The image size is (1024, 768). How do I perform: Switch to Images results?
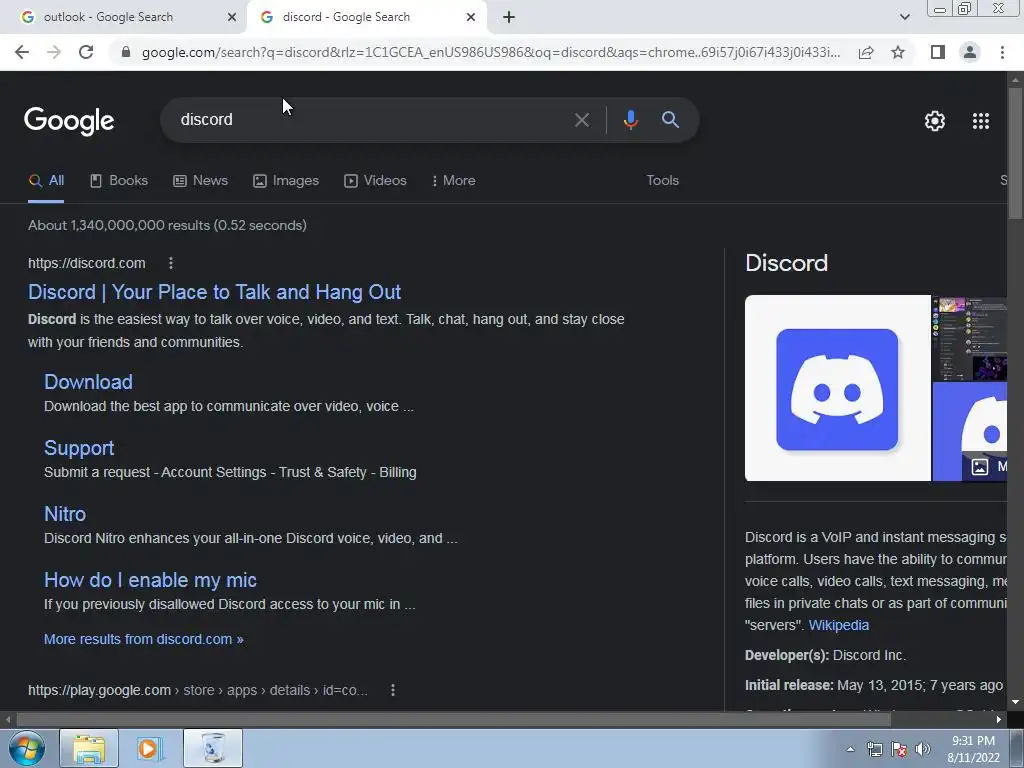click(x=286, y=181)
